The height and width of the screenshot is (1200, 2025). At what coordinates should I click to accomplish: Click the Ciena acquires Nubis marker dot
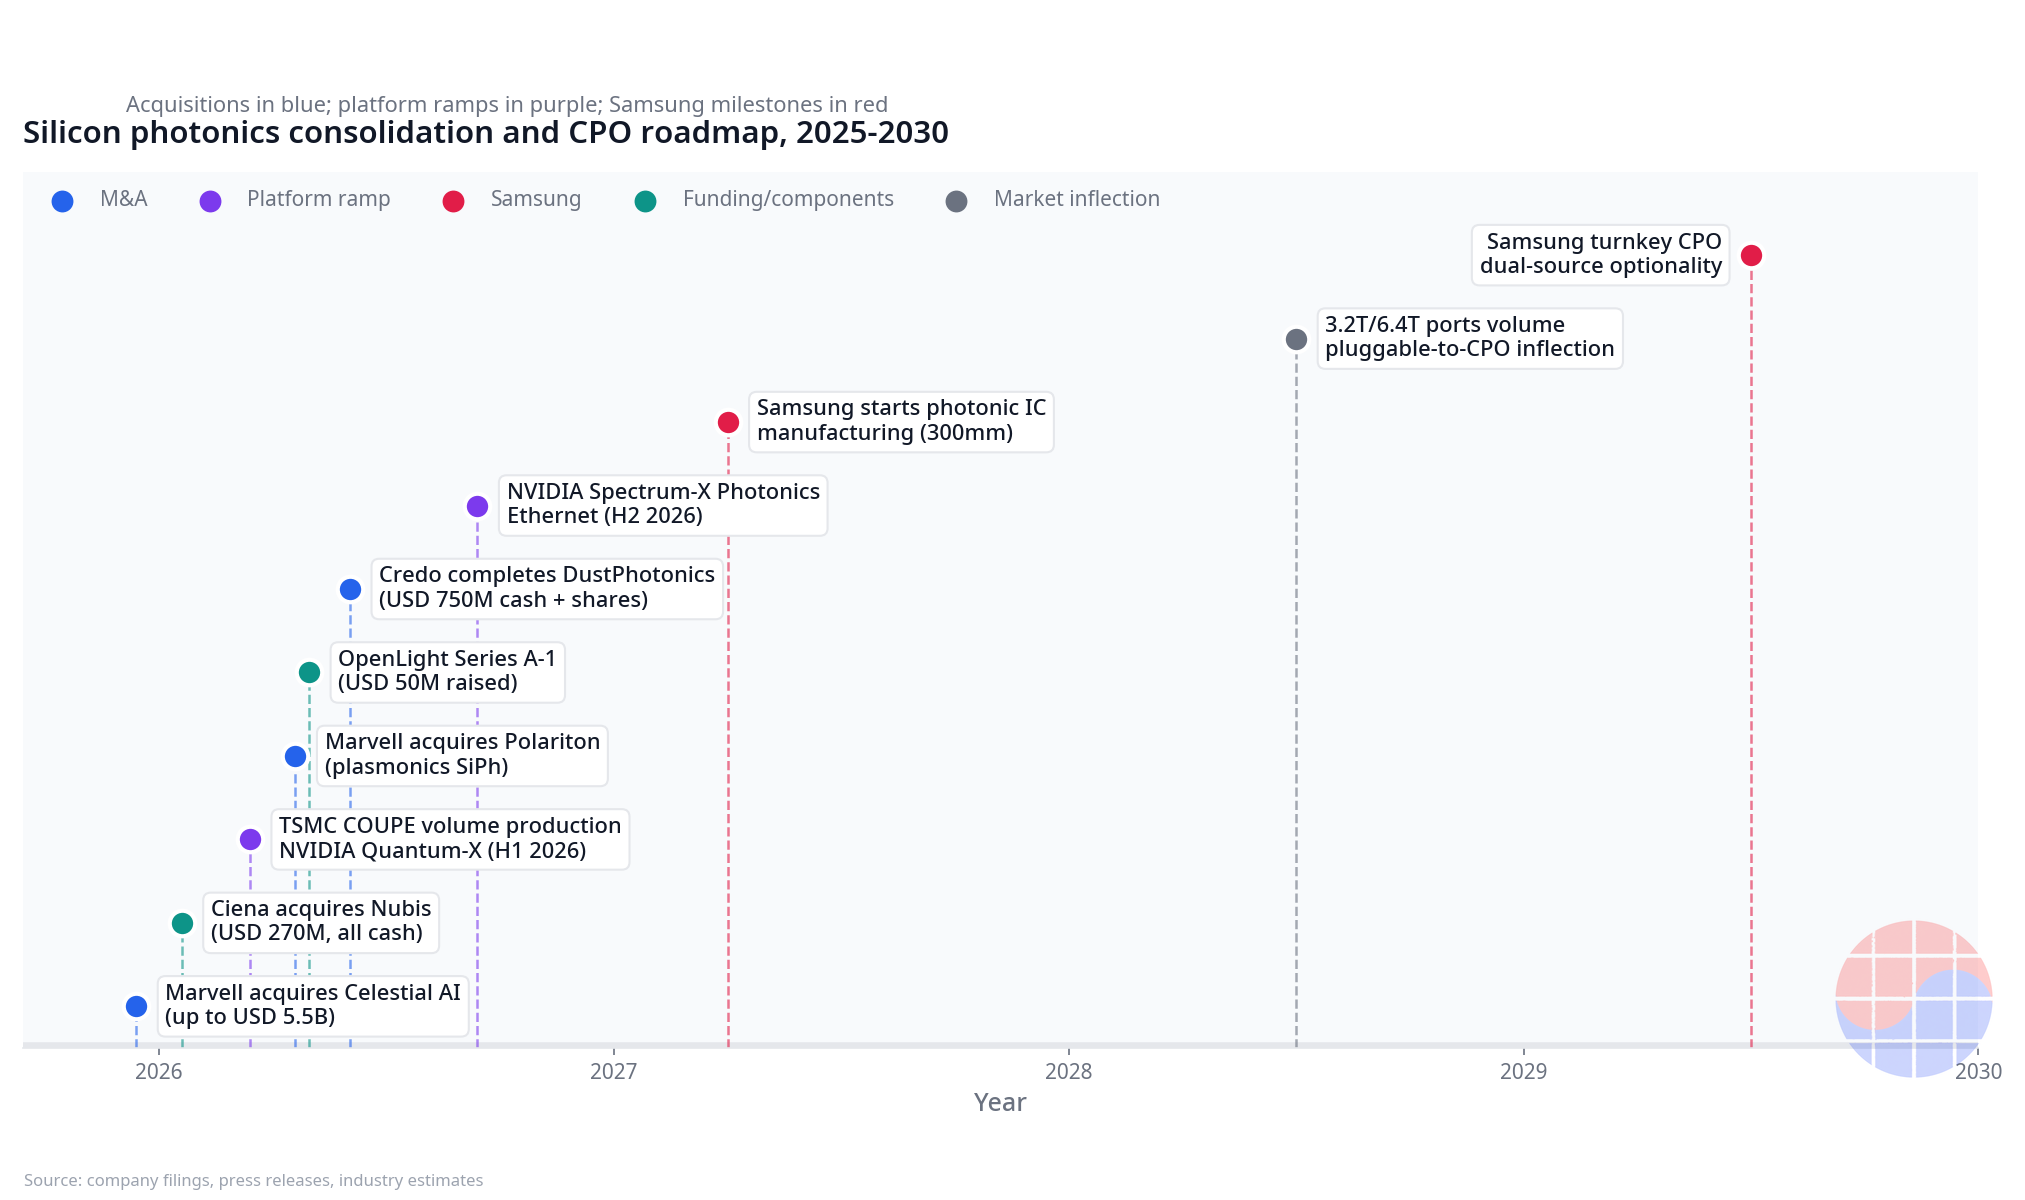tap(182, 923)
